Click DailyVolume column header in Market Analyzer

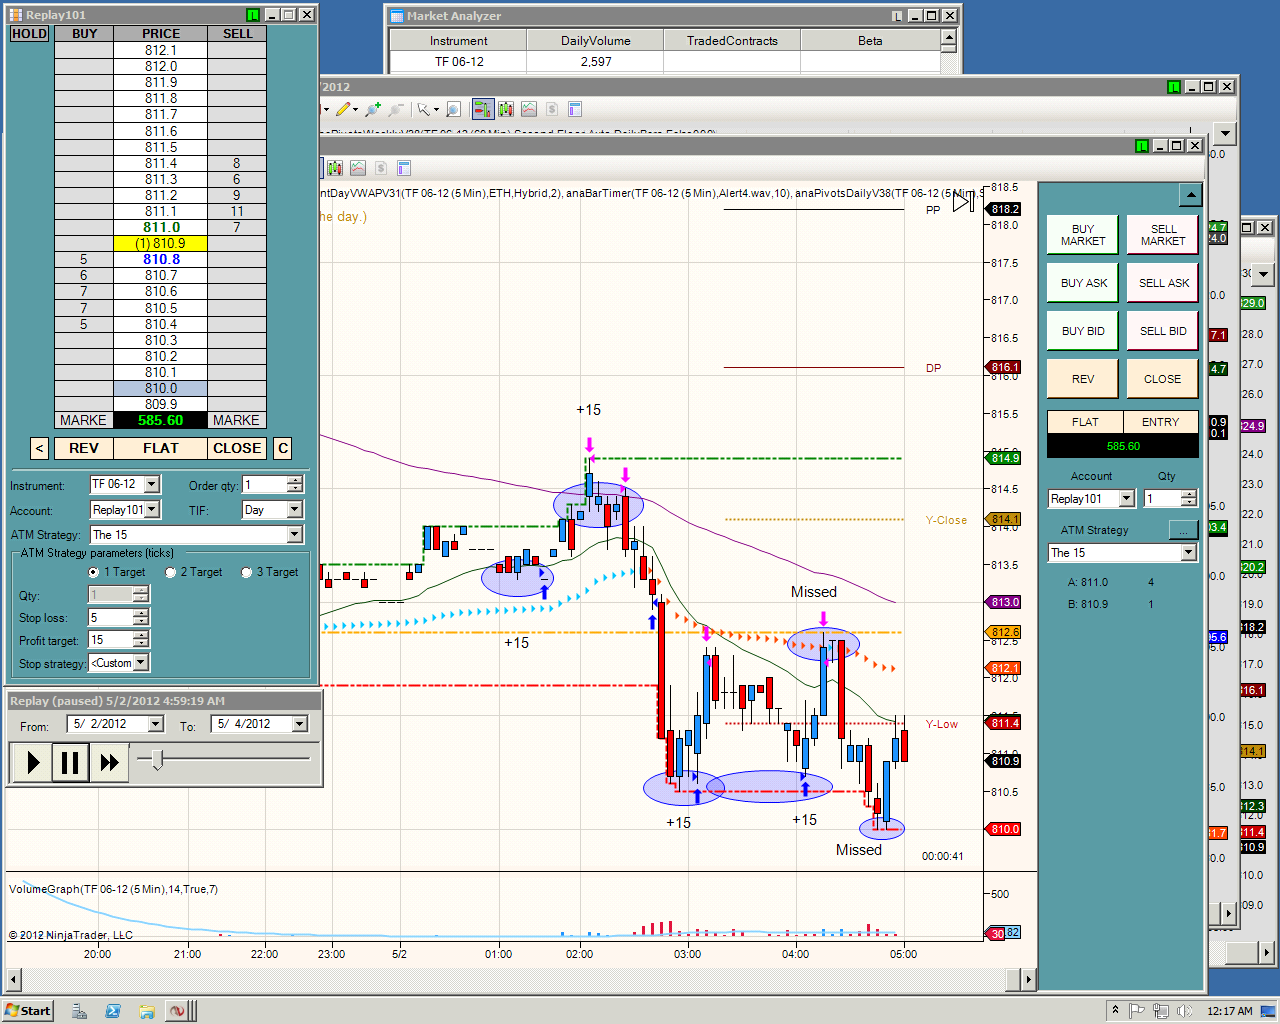pyautogui.click(x=595, y=41)
